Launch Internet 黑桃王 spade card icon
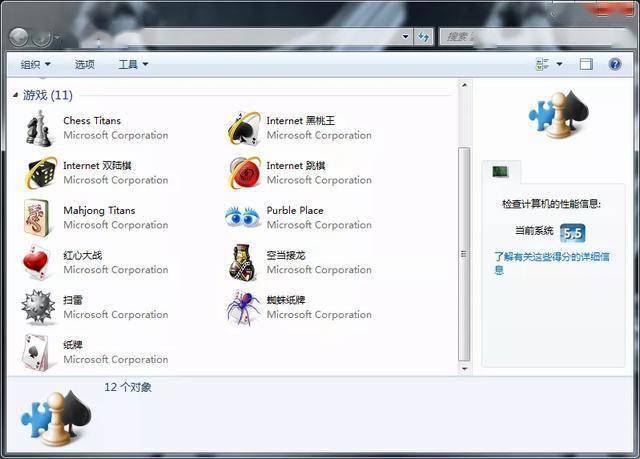The image size is (640, 459). tap(244, 129)
